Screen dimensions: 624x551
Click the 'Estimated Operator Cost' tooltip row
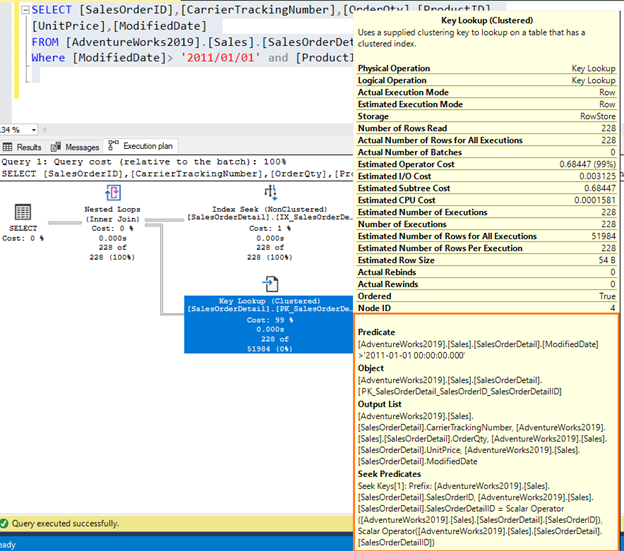point(486,164)
